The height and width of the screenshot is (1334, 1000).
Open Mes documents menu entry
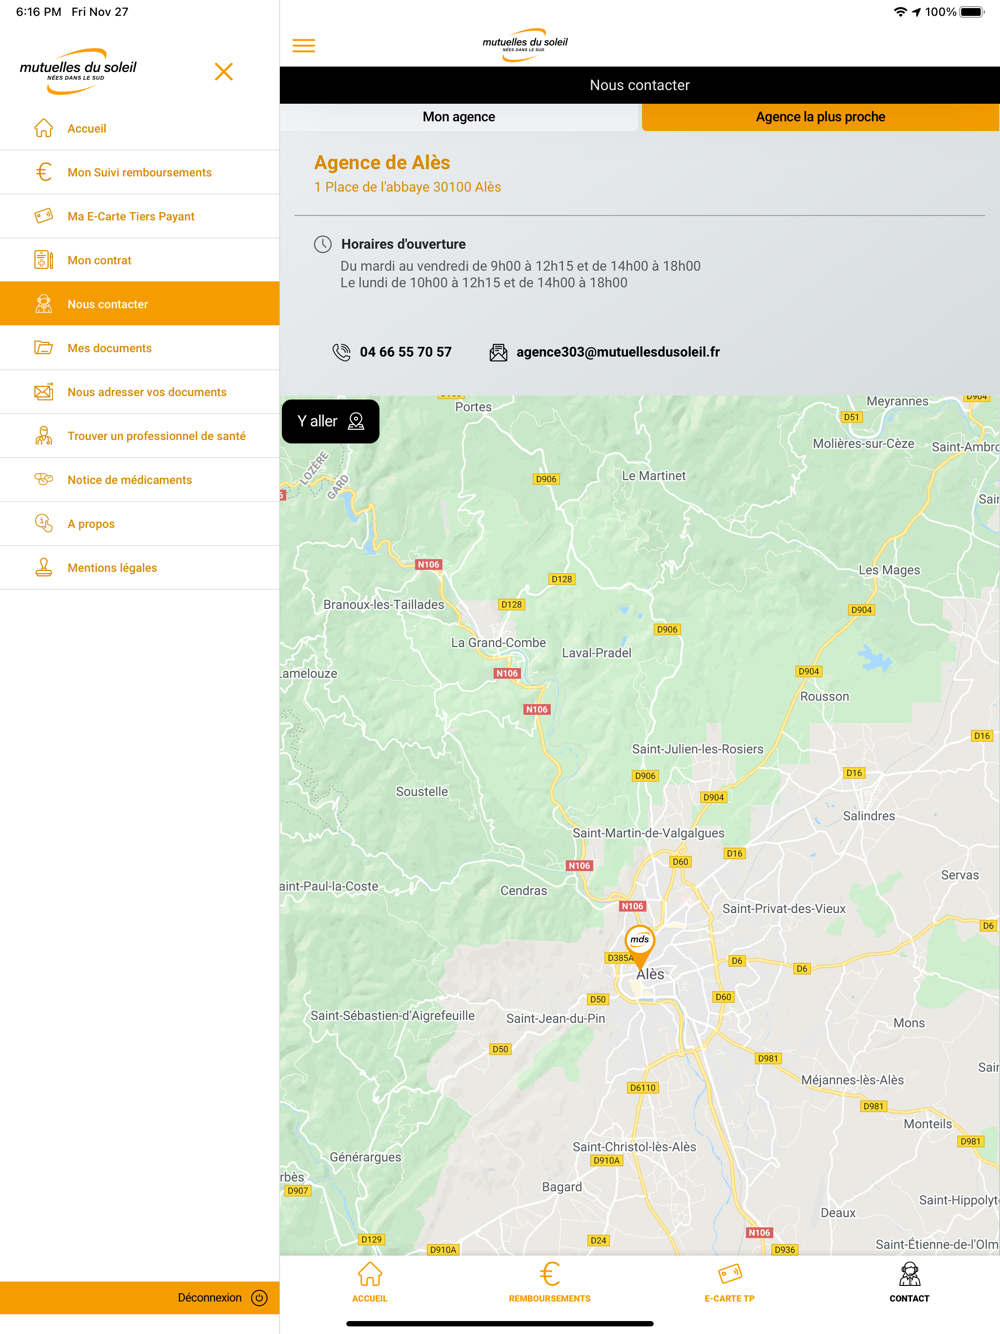coord(140,348)
